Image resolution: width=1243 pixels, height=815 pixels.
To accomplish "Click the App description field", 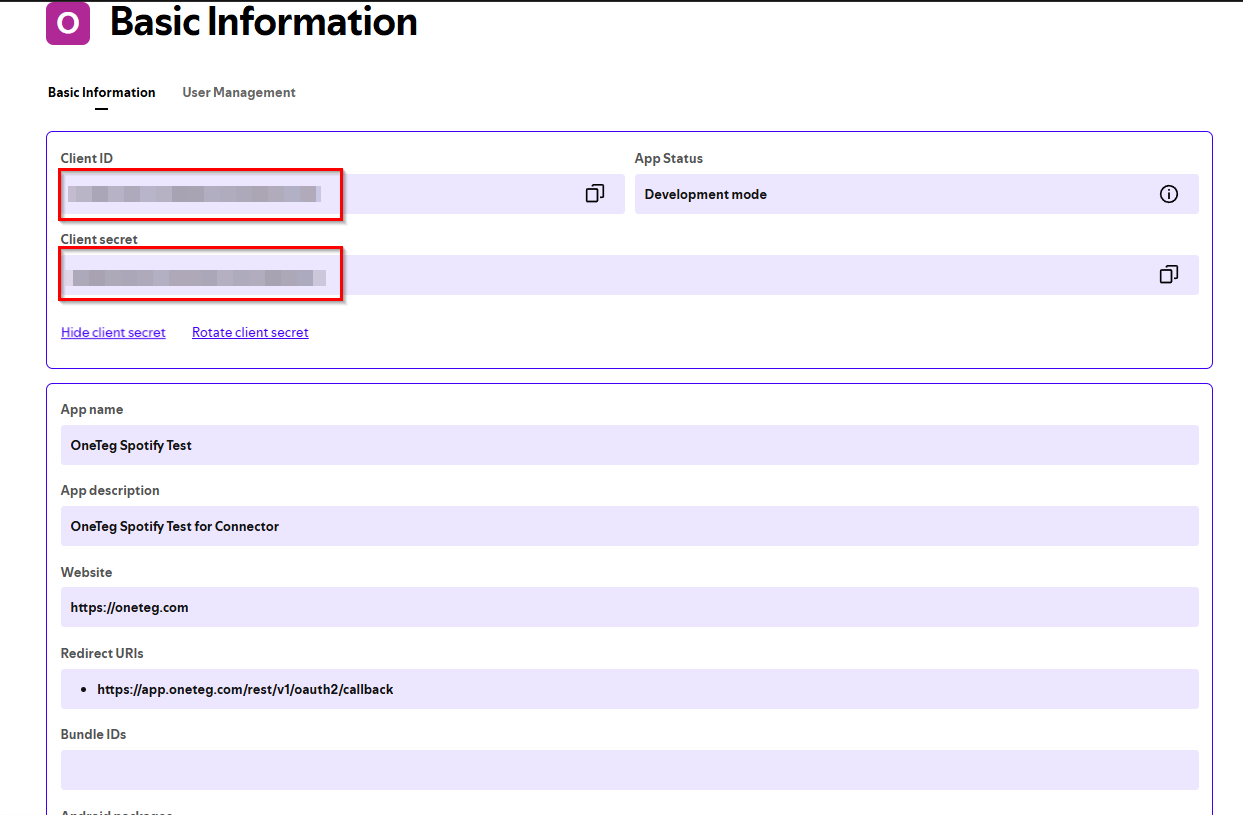I will point(629,526).
